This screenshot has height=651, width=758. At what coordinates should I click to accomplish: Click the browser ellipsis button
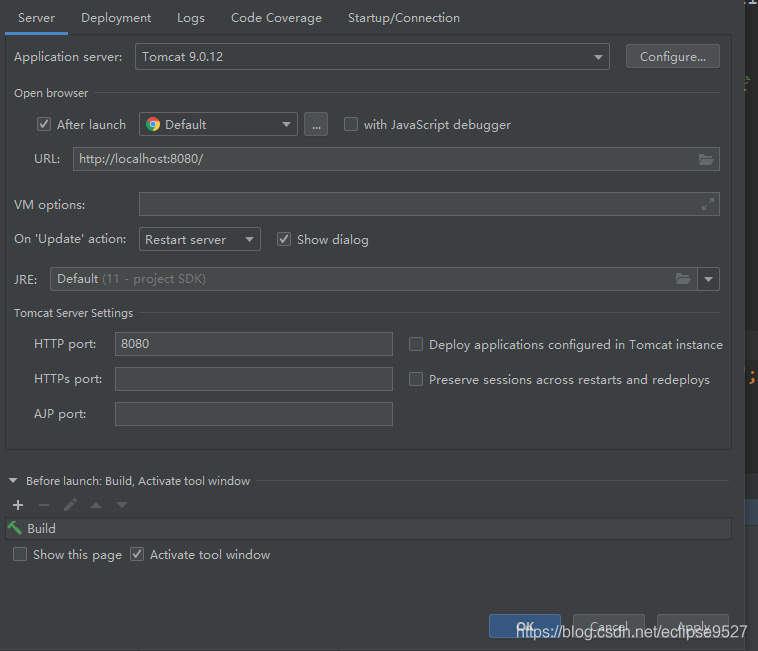tap(316, 124)
